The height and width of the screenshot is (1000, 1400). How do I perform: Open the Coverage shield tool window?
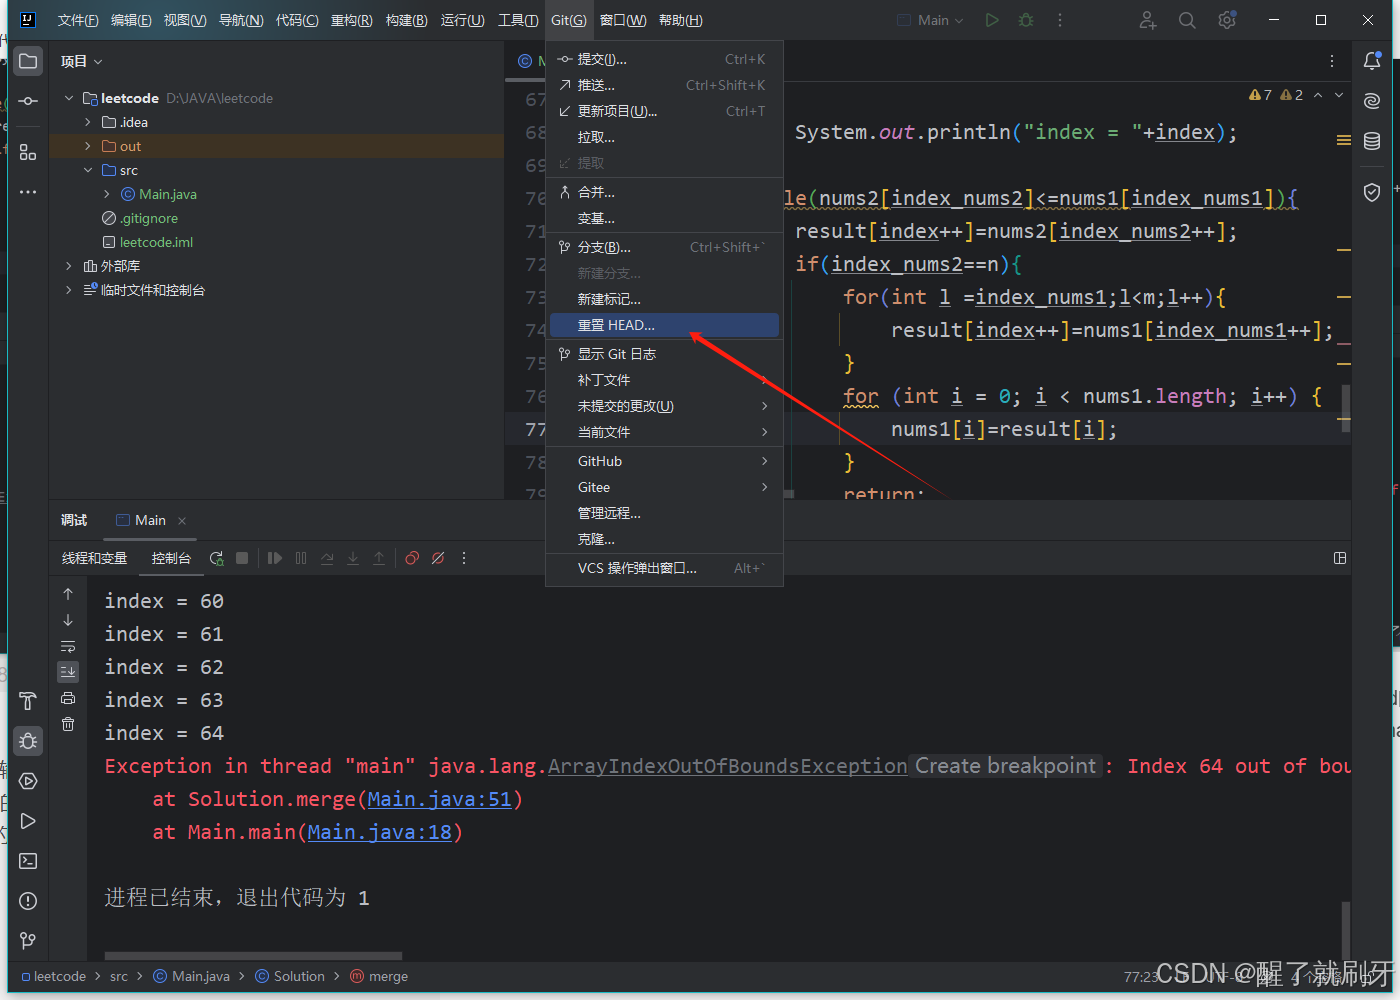[1372, 192]
